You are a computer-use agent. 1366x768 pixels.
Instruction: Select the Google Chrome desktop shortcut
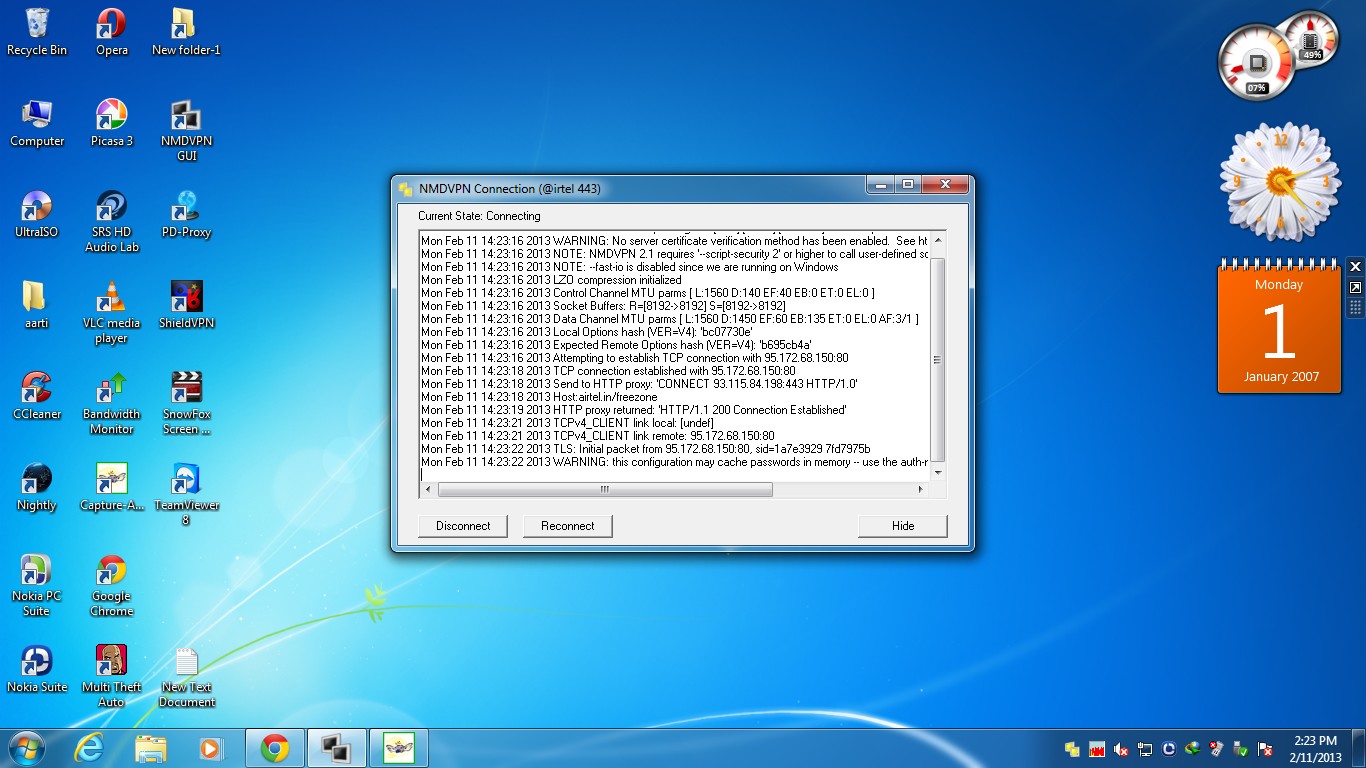point(111,585)
